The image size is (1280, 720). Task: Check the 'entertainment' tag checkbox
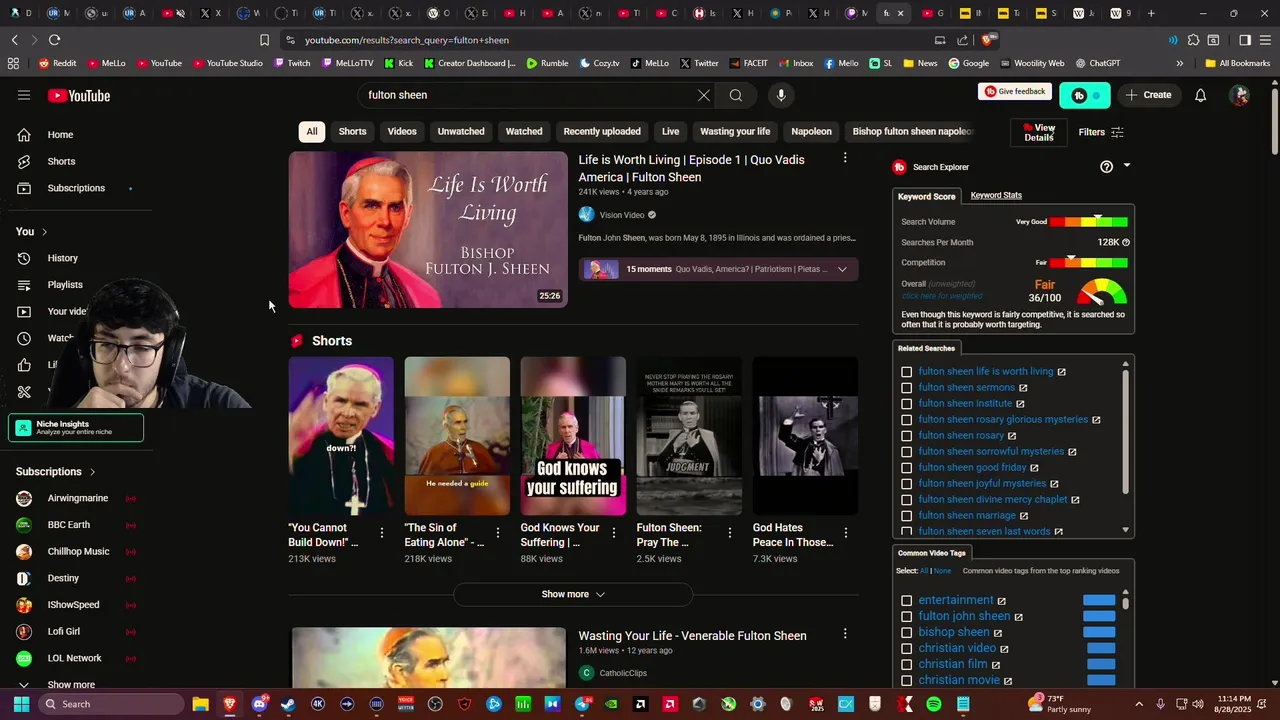(x=907, y=601)
